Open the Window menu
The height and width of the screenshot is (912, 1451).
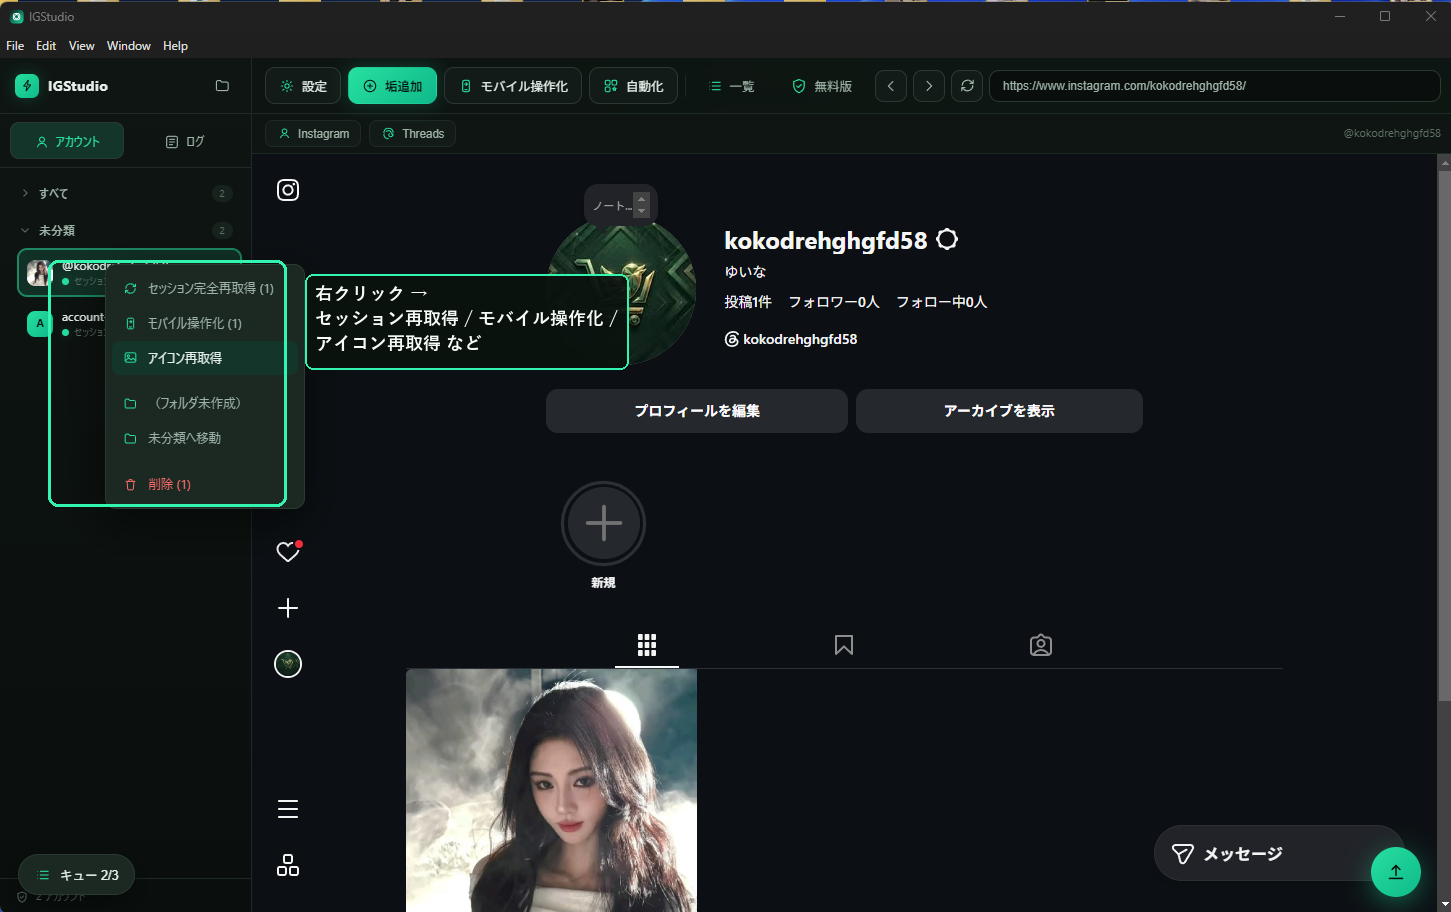[129, 46]
